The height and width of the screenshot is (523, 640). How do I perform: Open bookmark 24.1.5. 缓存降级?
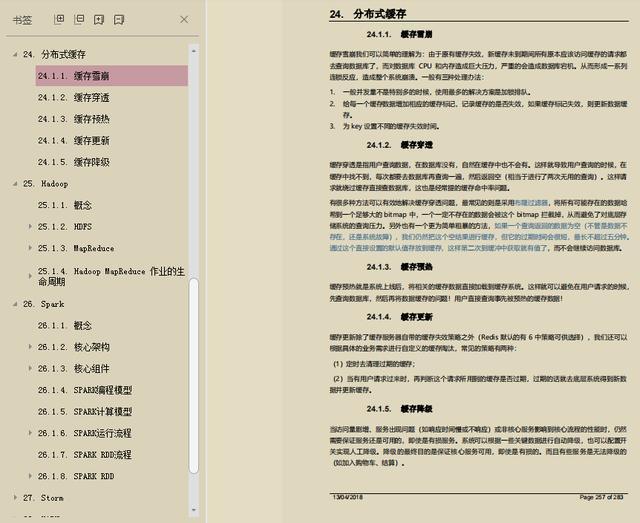pyautogui.click(x=73, y=162)
